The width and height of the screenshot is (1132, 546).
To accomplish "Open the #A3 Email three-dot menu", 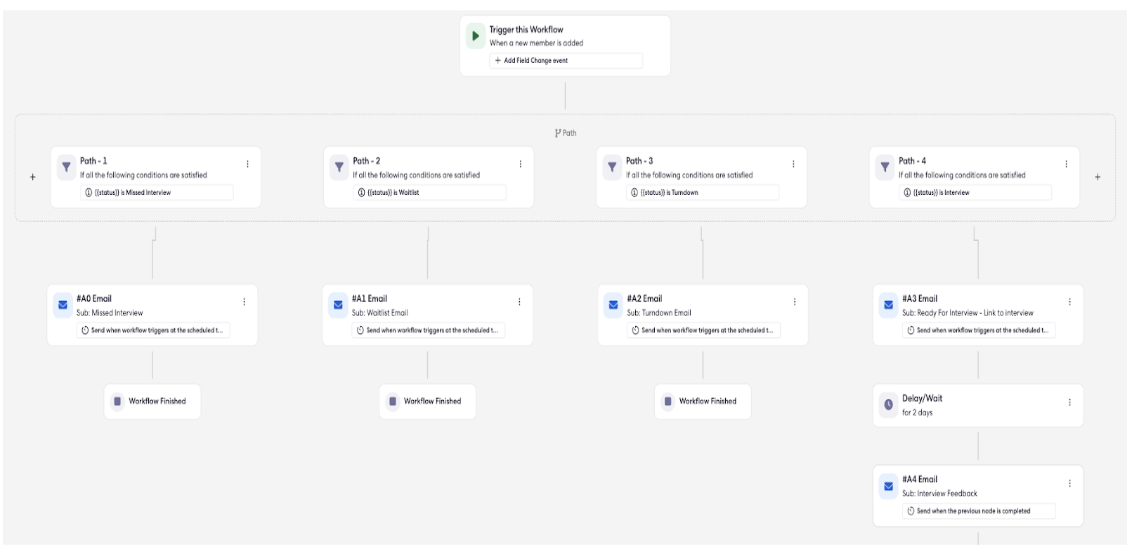I will [1070, 302].
